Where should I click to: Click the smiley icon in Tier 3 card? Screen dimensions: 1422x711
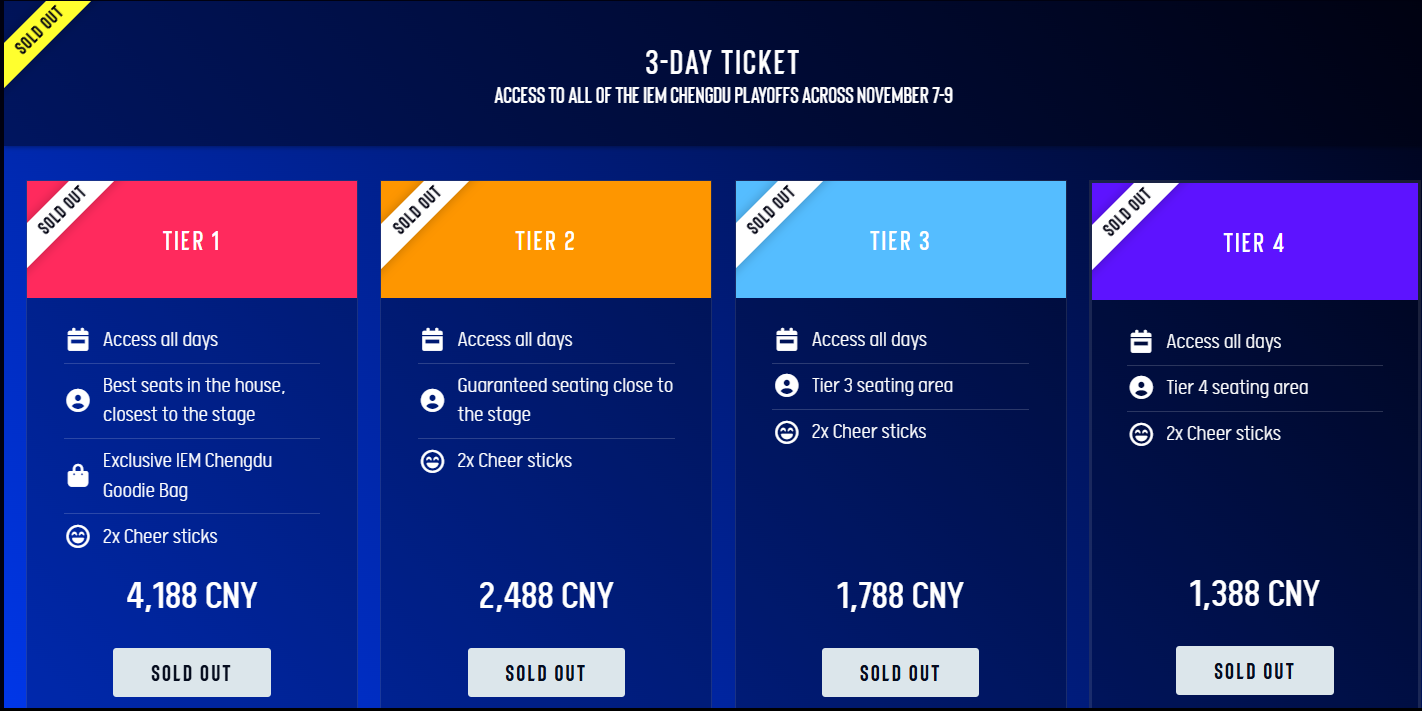pos(787,432)
